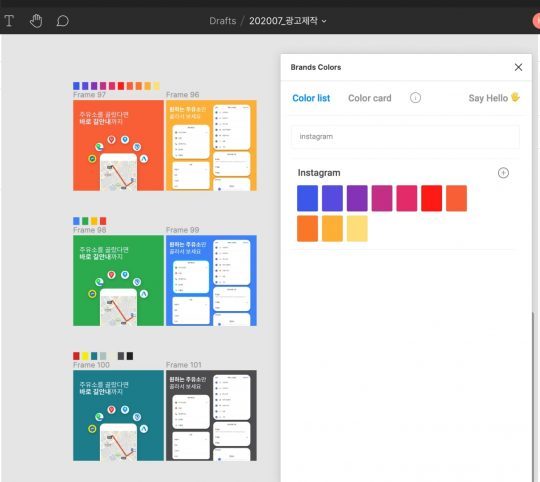Viewport: 540px width, 482px height.
Task: Click the Instagram palette heading
Action: [319, 173]
